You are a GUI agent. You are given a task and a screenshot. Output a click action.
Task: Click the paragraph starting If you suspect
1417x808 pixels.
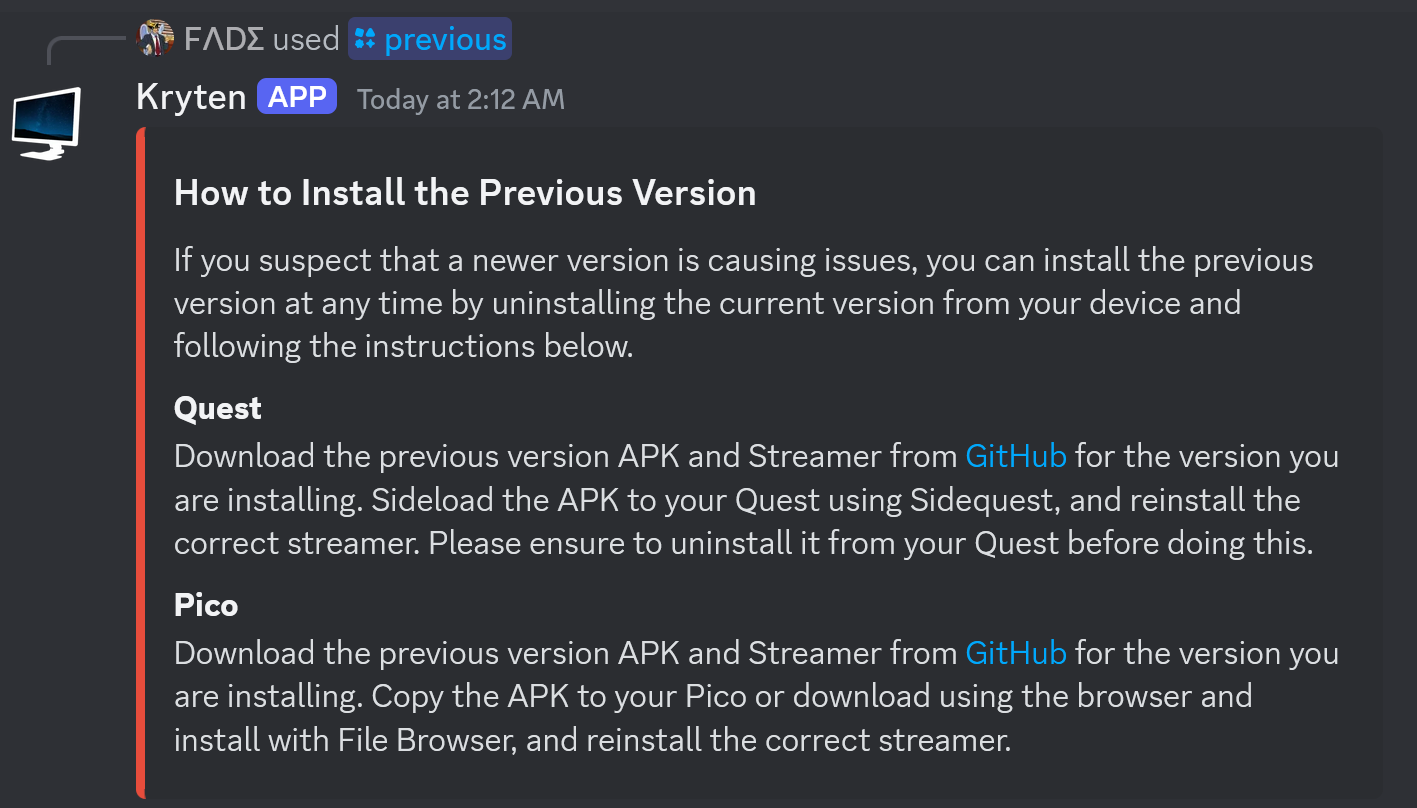click(x=743, y=303)
